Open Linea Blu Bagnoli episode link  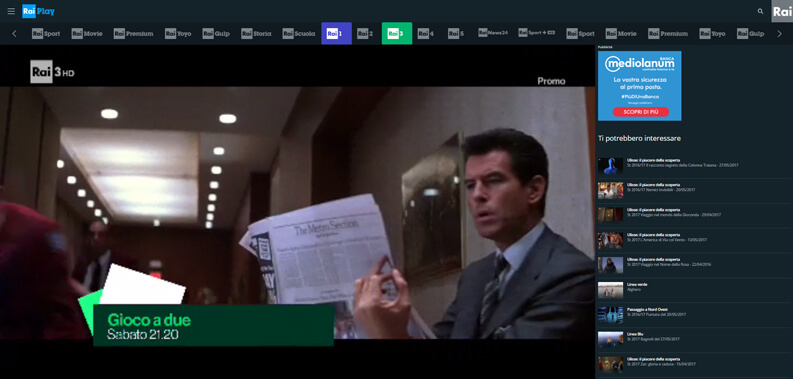(694, 340)
